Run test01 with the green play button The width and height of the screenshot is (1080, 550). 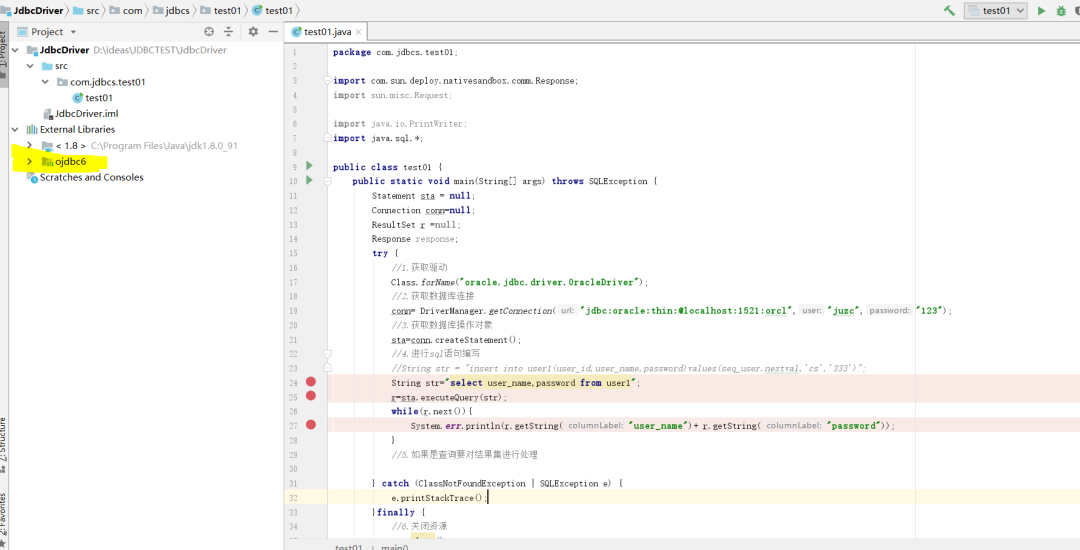tap(1041, 11)
